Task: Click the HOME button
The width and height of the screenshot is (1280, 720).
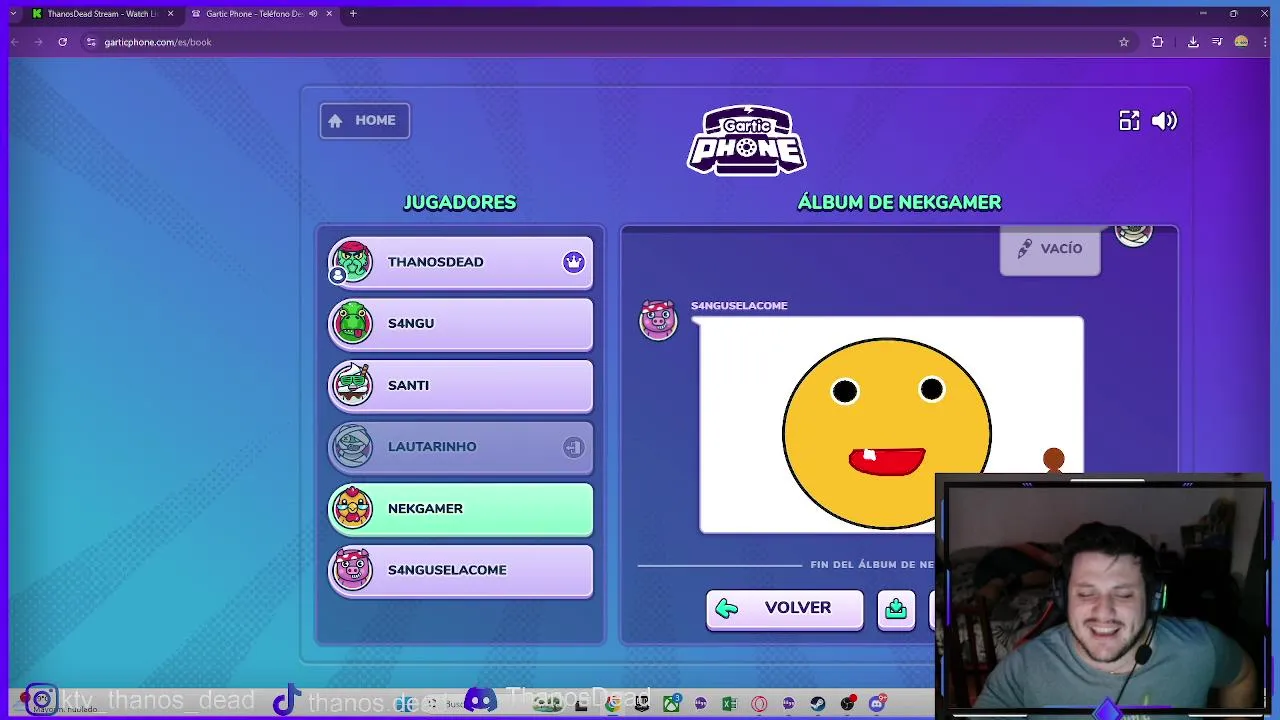Action: (364, 121)
